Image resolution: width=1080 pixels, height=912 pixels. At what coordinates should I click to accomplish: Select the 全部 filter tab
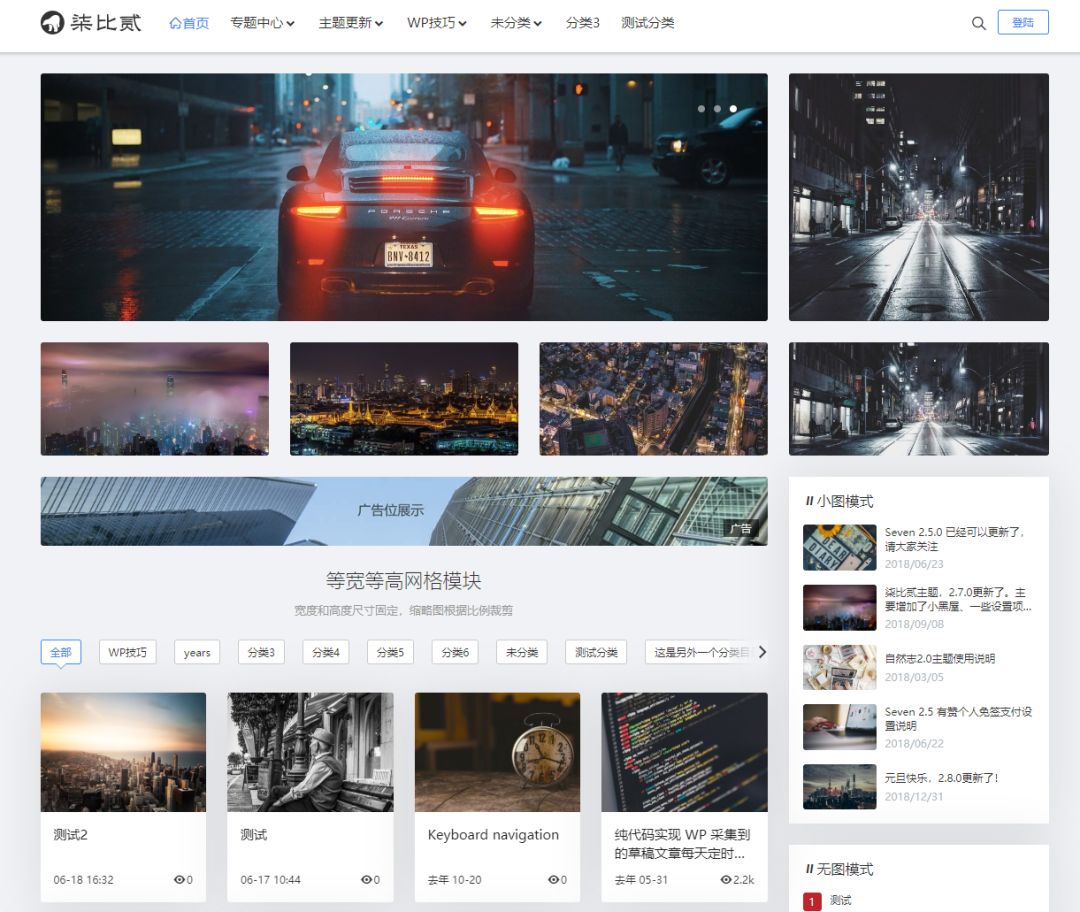point(61,652)
